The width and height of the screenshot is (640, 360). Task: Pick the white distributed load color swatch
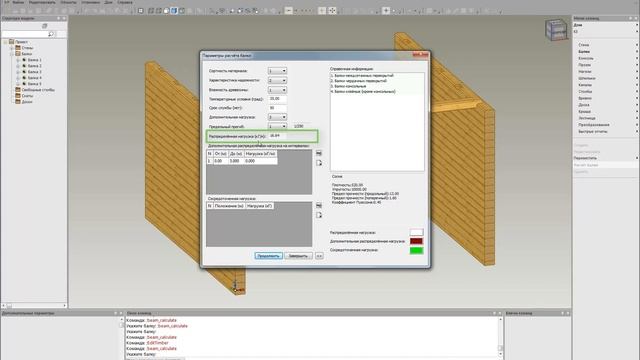click(x=416, y=232)
